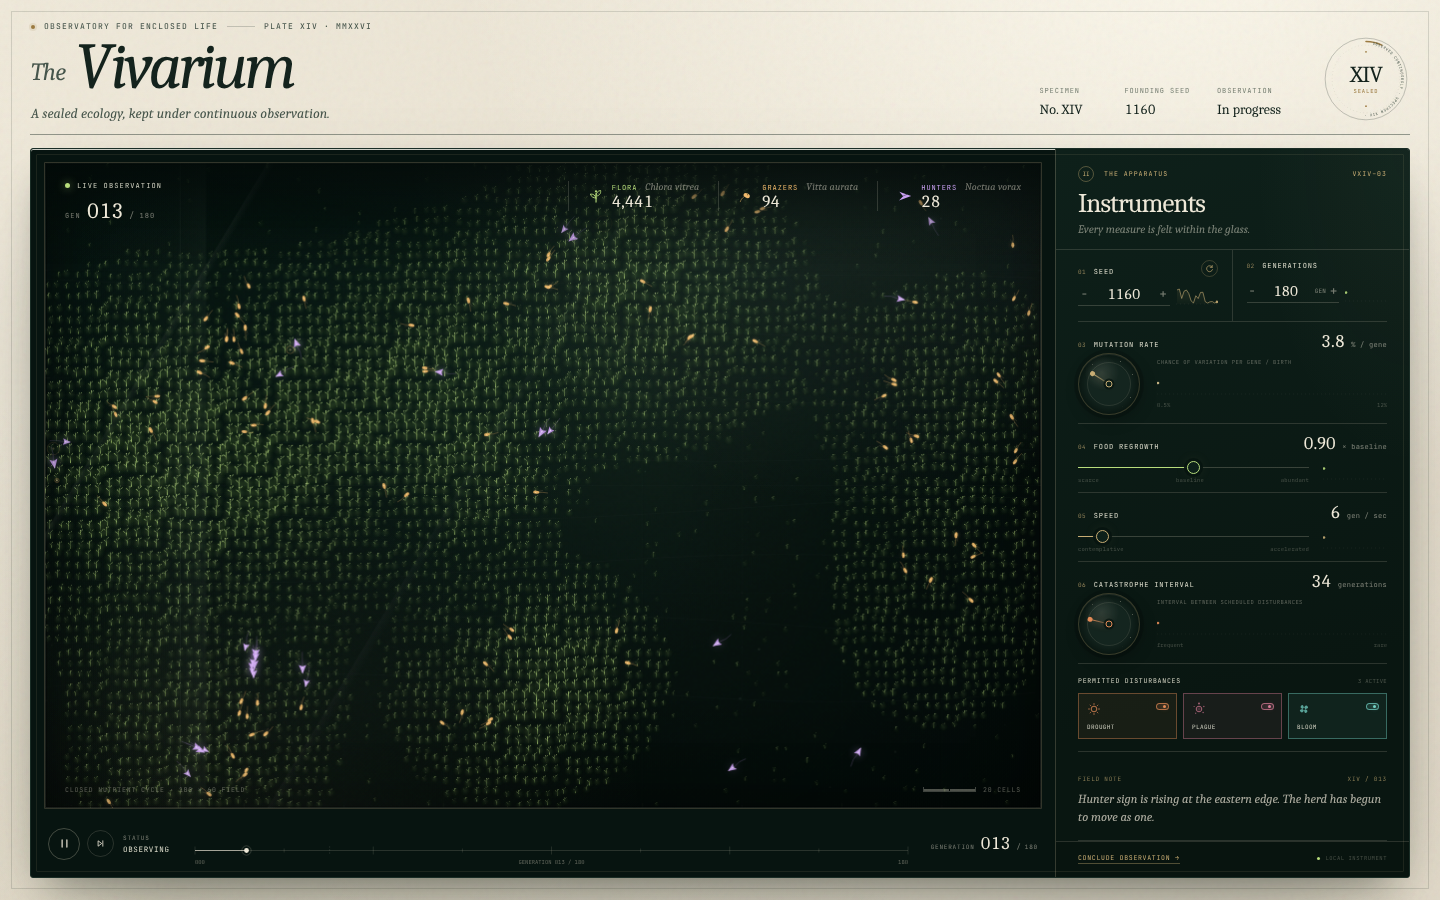The width and height of the screenshot is (1440, 900).
Task: Click the Flora count 4,441
Action: [x=632, y=202]
